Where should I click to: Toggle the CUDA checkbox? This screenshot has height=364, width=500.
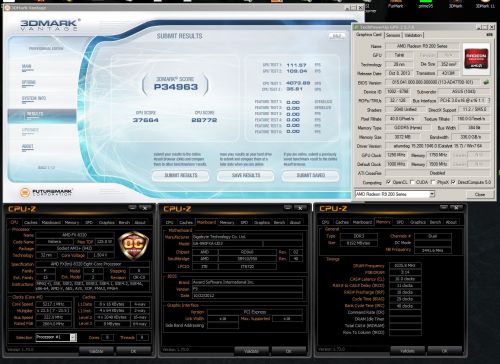(x=412, y=182)
